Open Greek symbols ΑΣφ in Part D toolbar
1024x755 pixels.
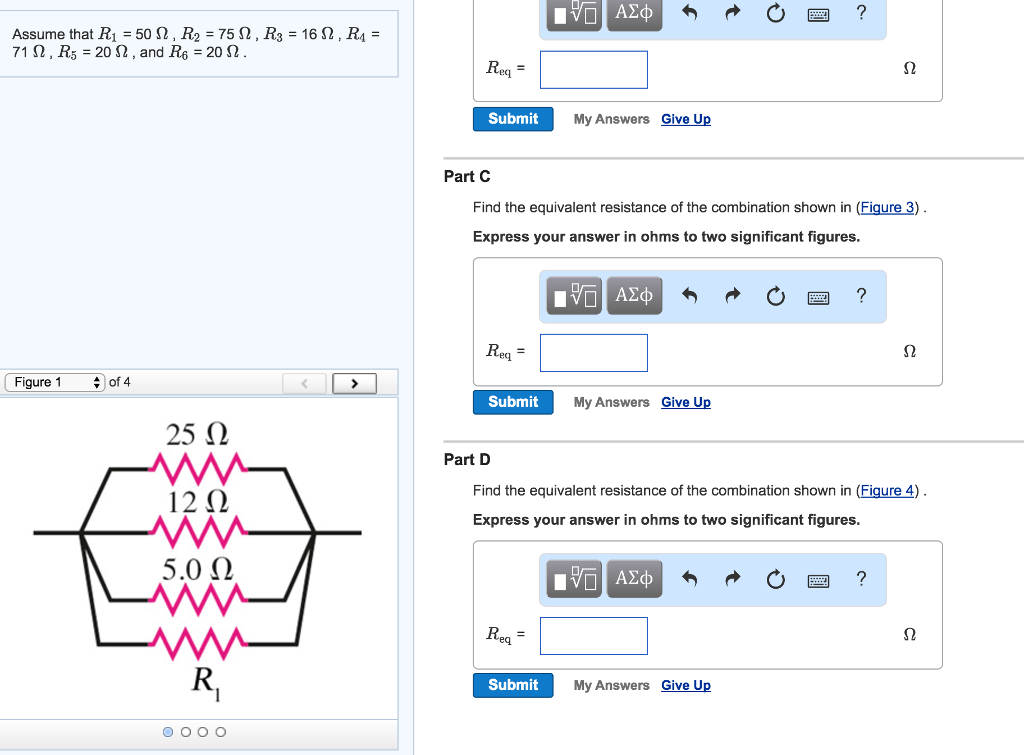pos(634,579)
